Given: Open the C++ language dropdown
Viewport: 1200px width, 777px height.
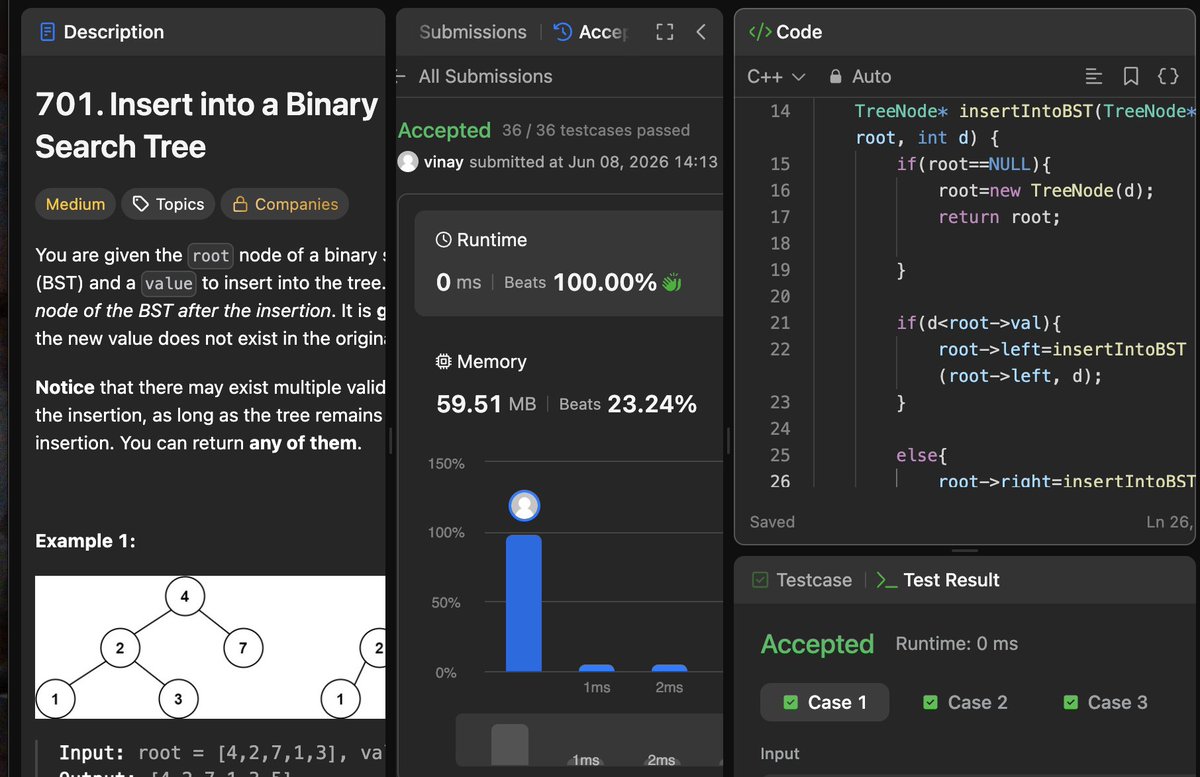Looking at the screenshot, I should click(x=776, y=76).
